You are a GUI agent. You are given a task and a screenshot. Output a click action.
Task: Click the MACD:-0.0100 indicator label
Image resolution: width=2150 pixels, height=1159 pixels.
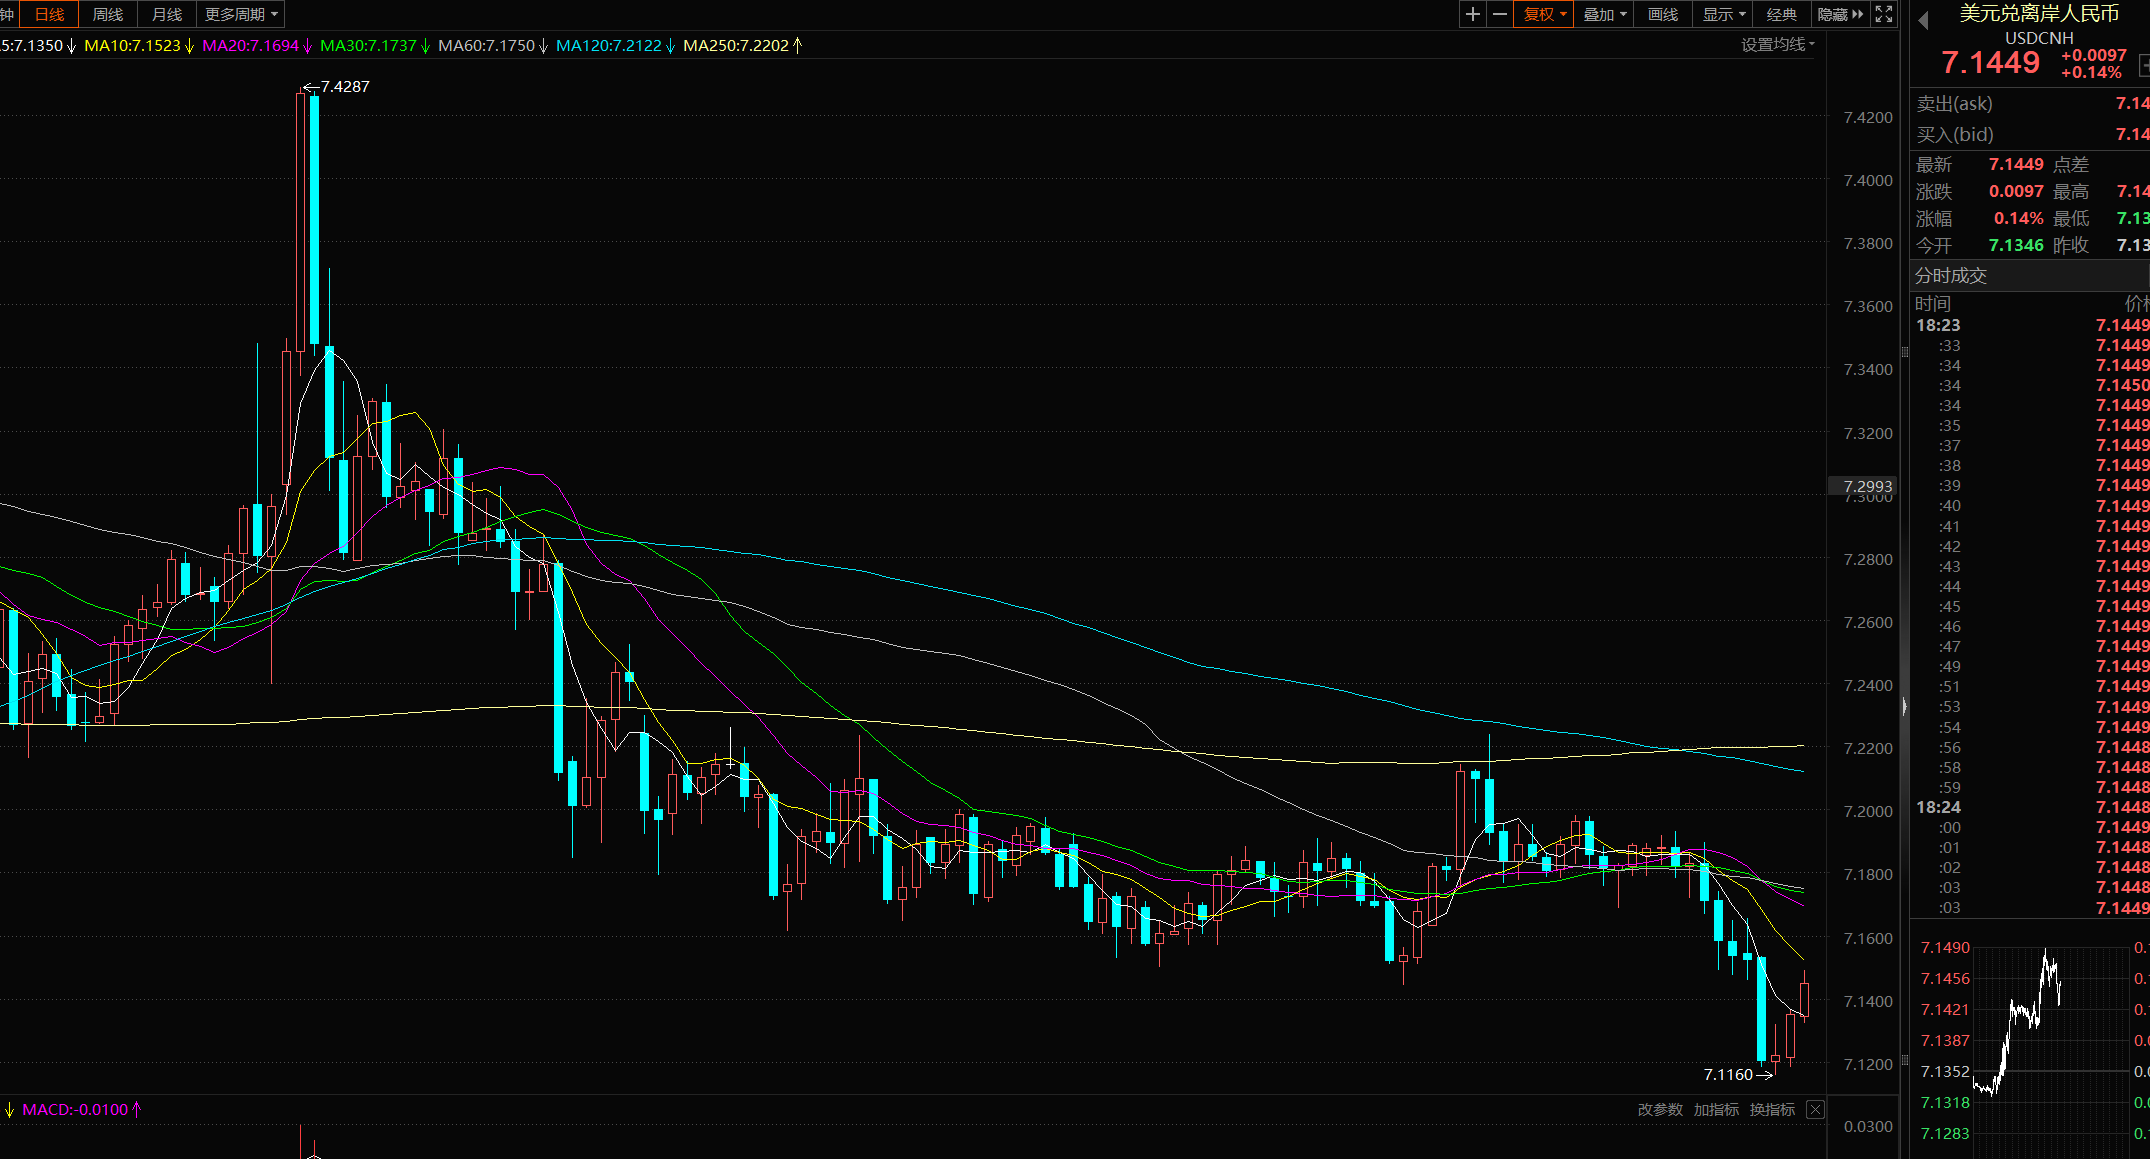click(75, 1110)
